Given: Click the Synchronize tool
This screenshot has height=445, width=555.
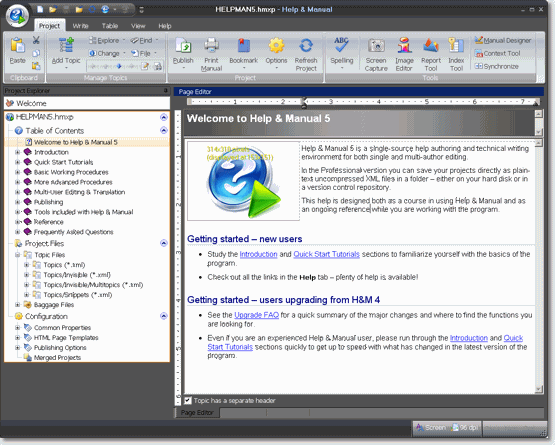Looking at the screenshot, I should point(497,66).
